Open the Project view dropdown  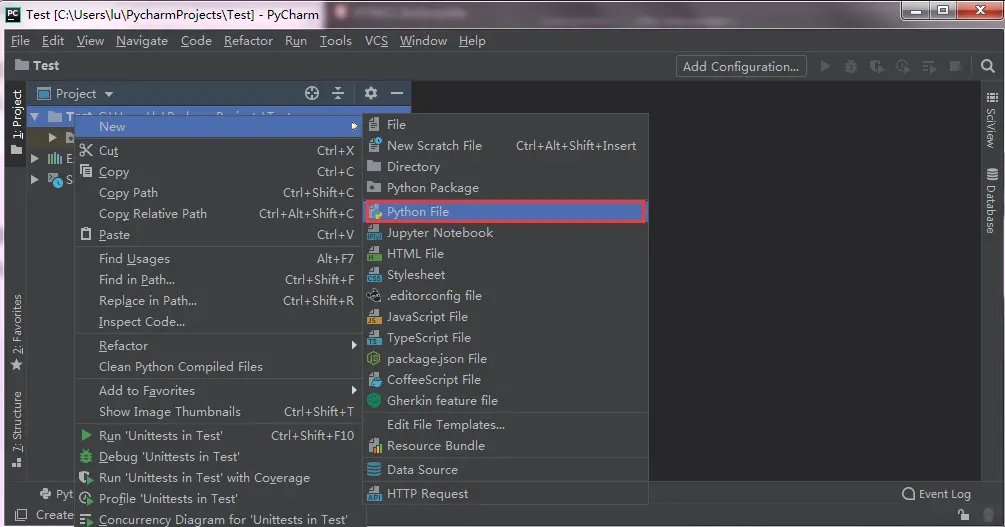point(75,94)
